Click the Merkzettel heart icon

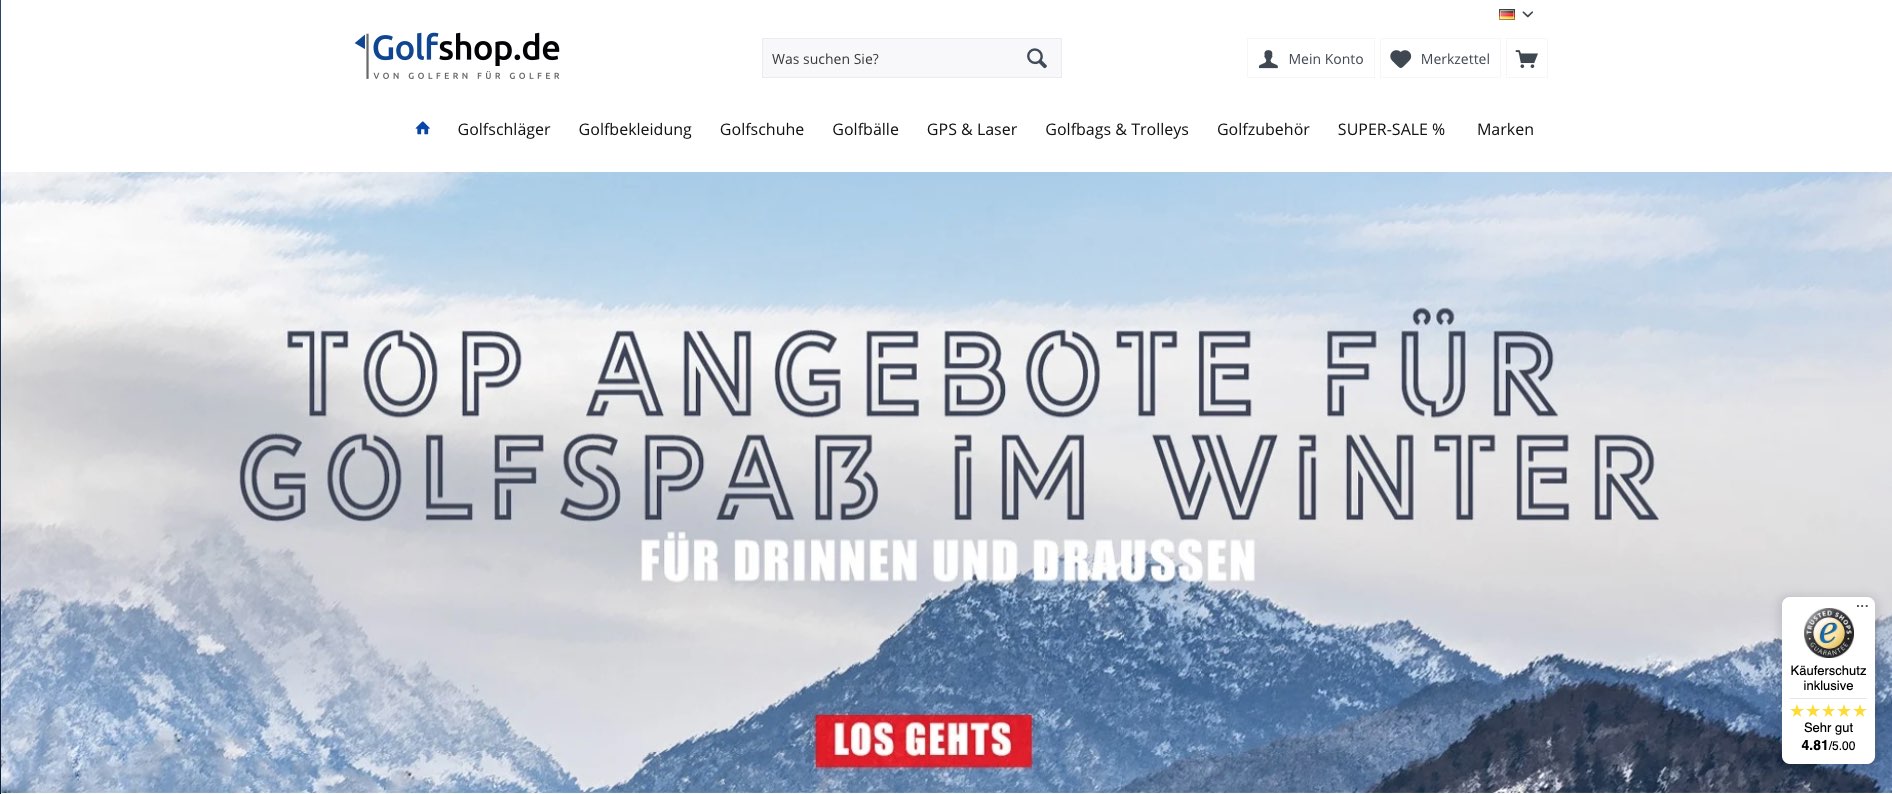(x=1401, y=59)
